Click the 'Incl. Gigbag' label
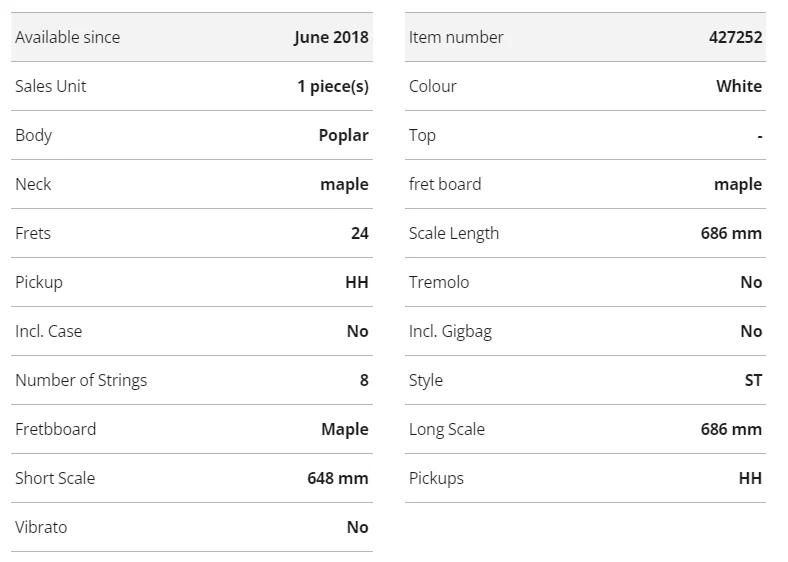The width and height of the screenshot is (788, 562). (x=450, y=331)
